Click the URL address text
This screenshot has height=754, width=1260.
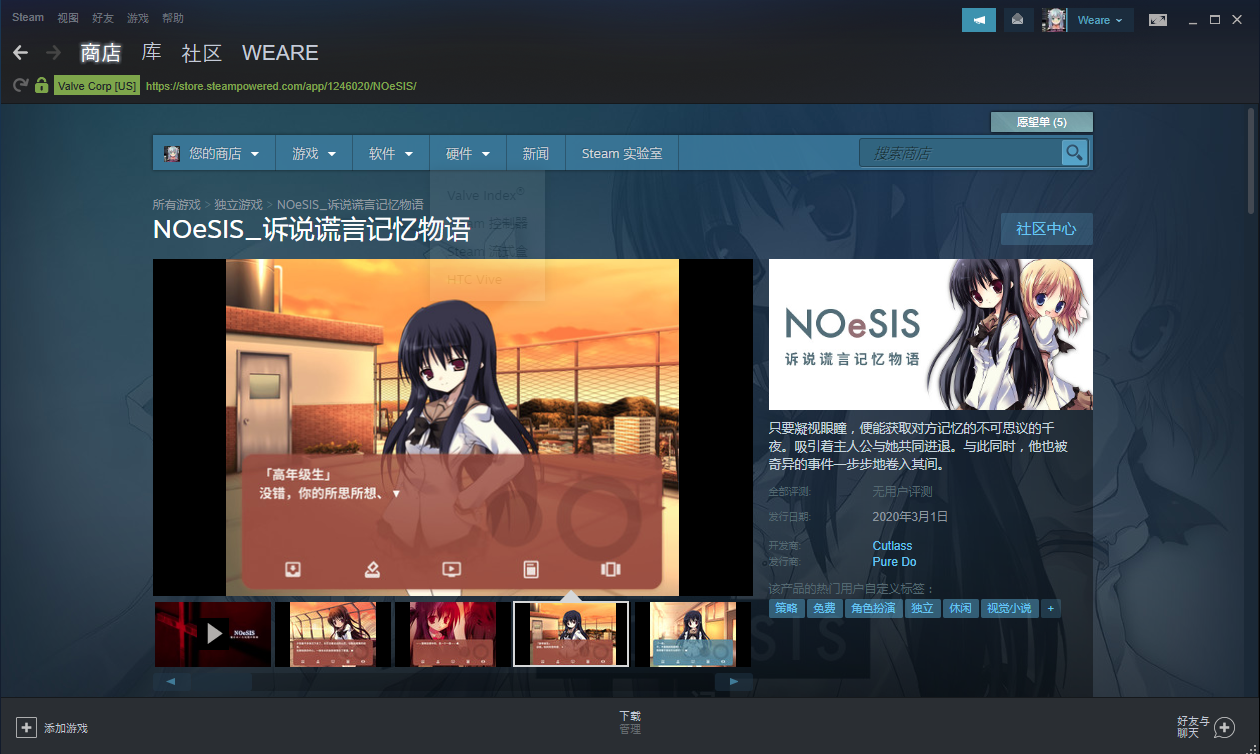(281, 86)
